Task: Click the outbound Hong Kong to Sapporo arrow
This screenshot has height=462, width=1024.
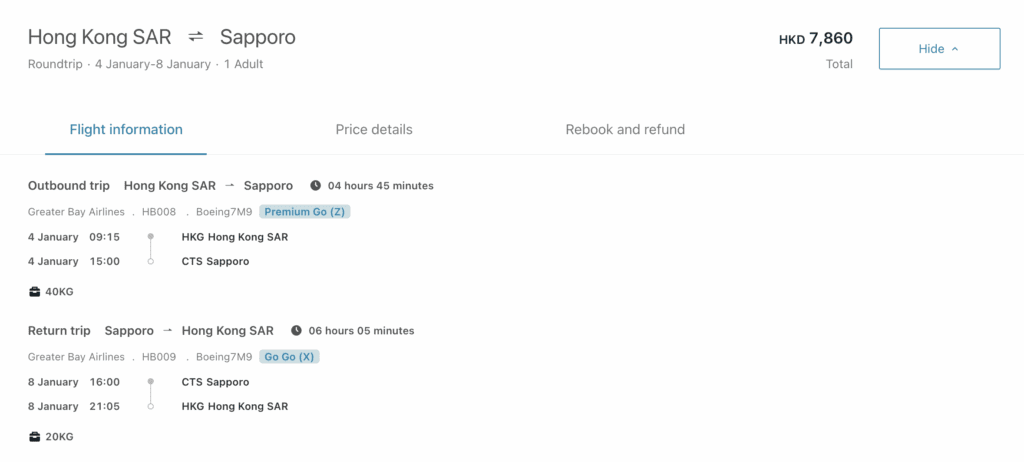Action: pyautogui.click(x=230, y=186)
